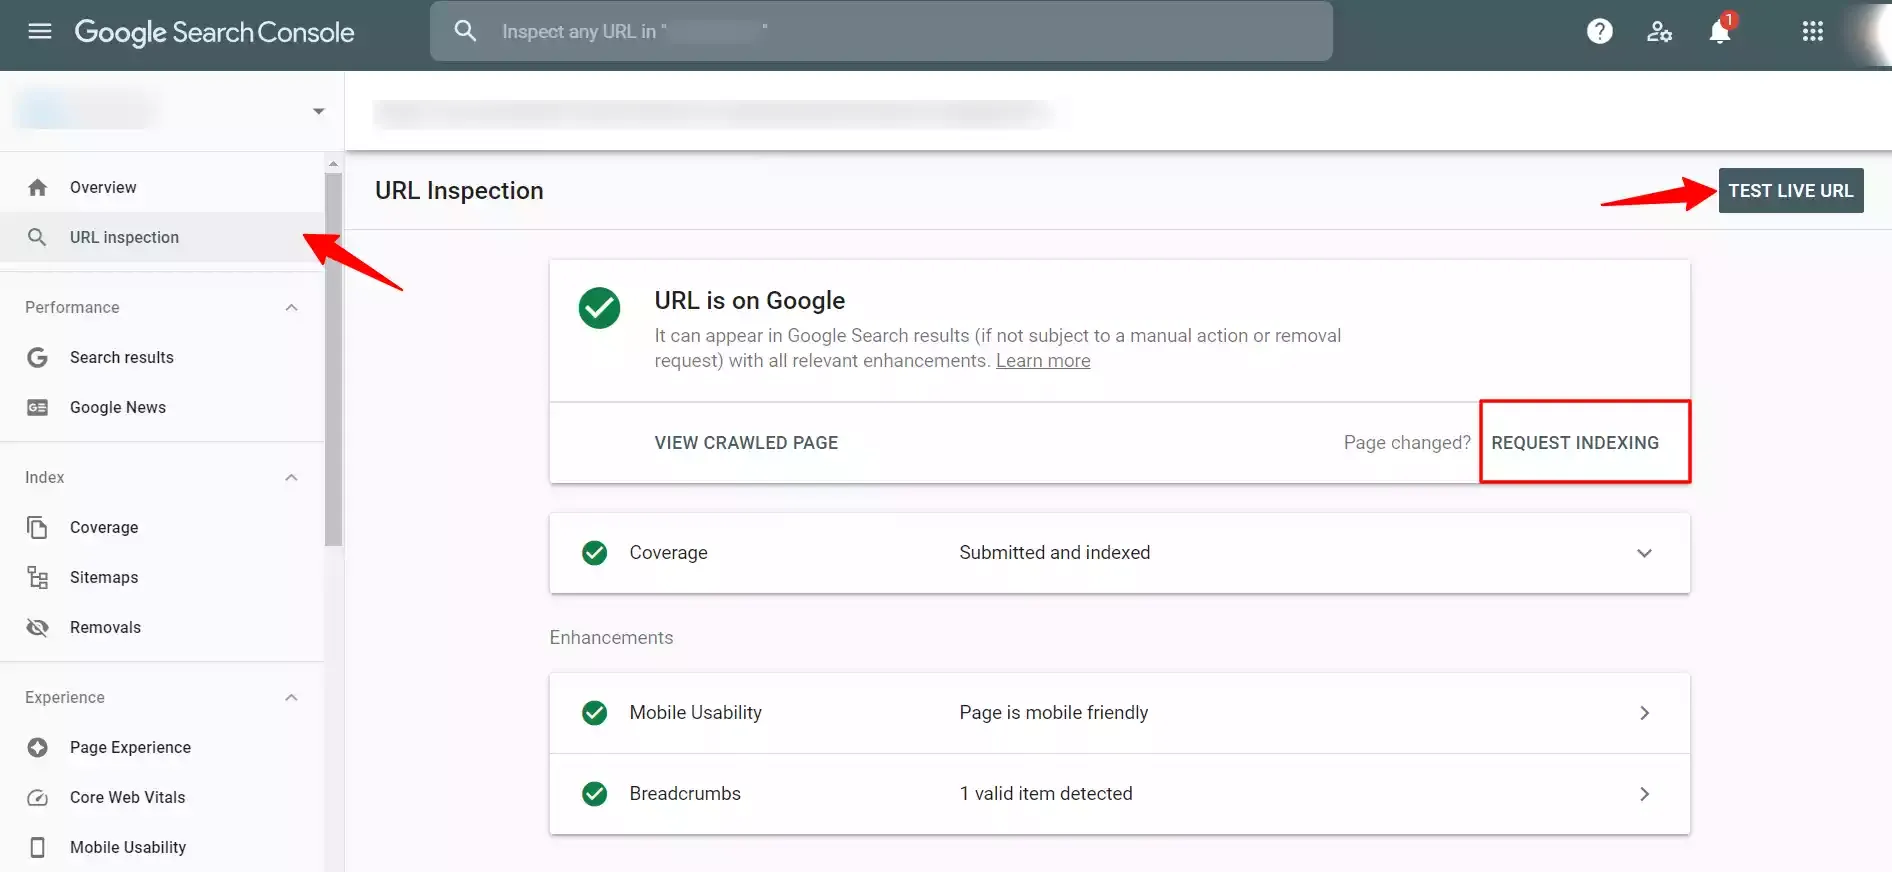This screenshot has width=1892, height=872.
Task: Click TEST LIVE URL button
Action: click(x=1790, y=190)
